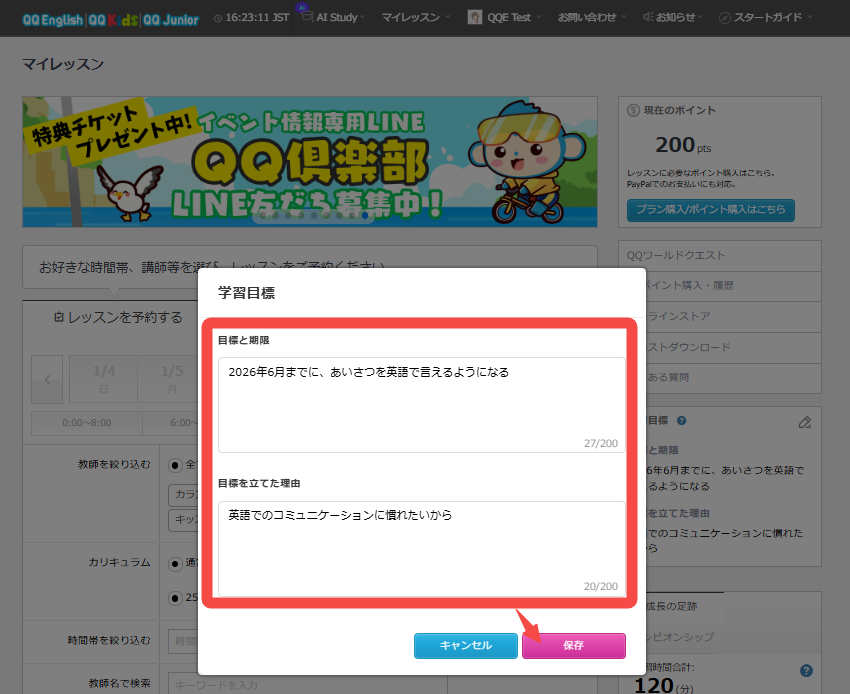This screenshot has width=850, height=694.
Task: Select the first 教師を絞り込む radio button
Action: click(x=175, y=465)
